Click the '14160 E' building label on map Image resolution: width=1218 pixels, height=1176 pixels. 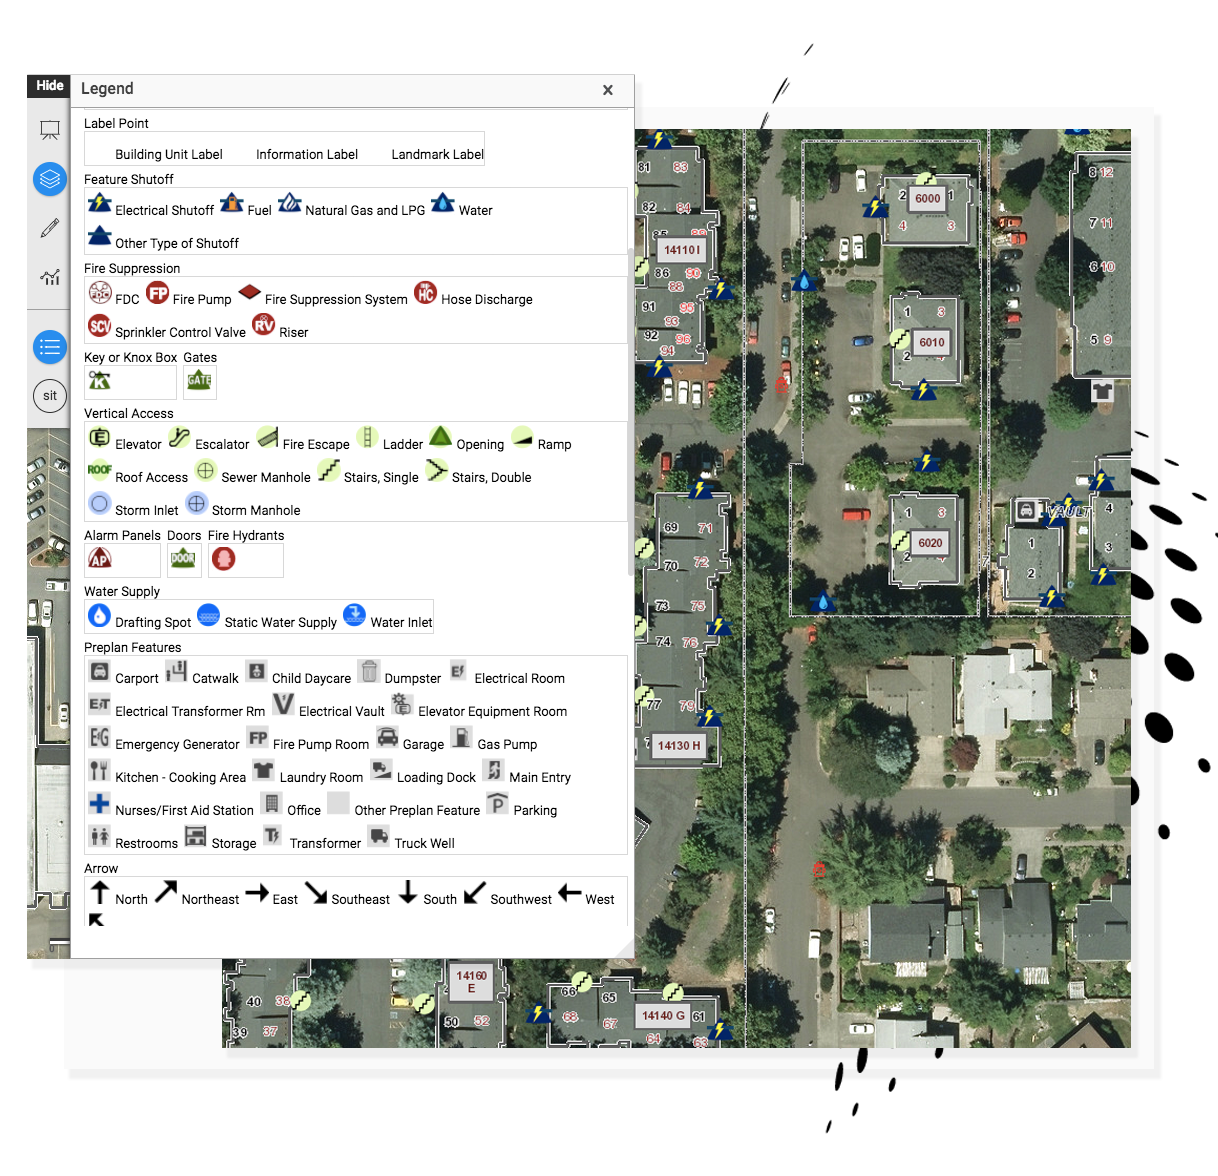coord(472,982)
